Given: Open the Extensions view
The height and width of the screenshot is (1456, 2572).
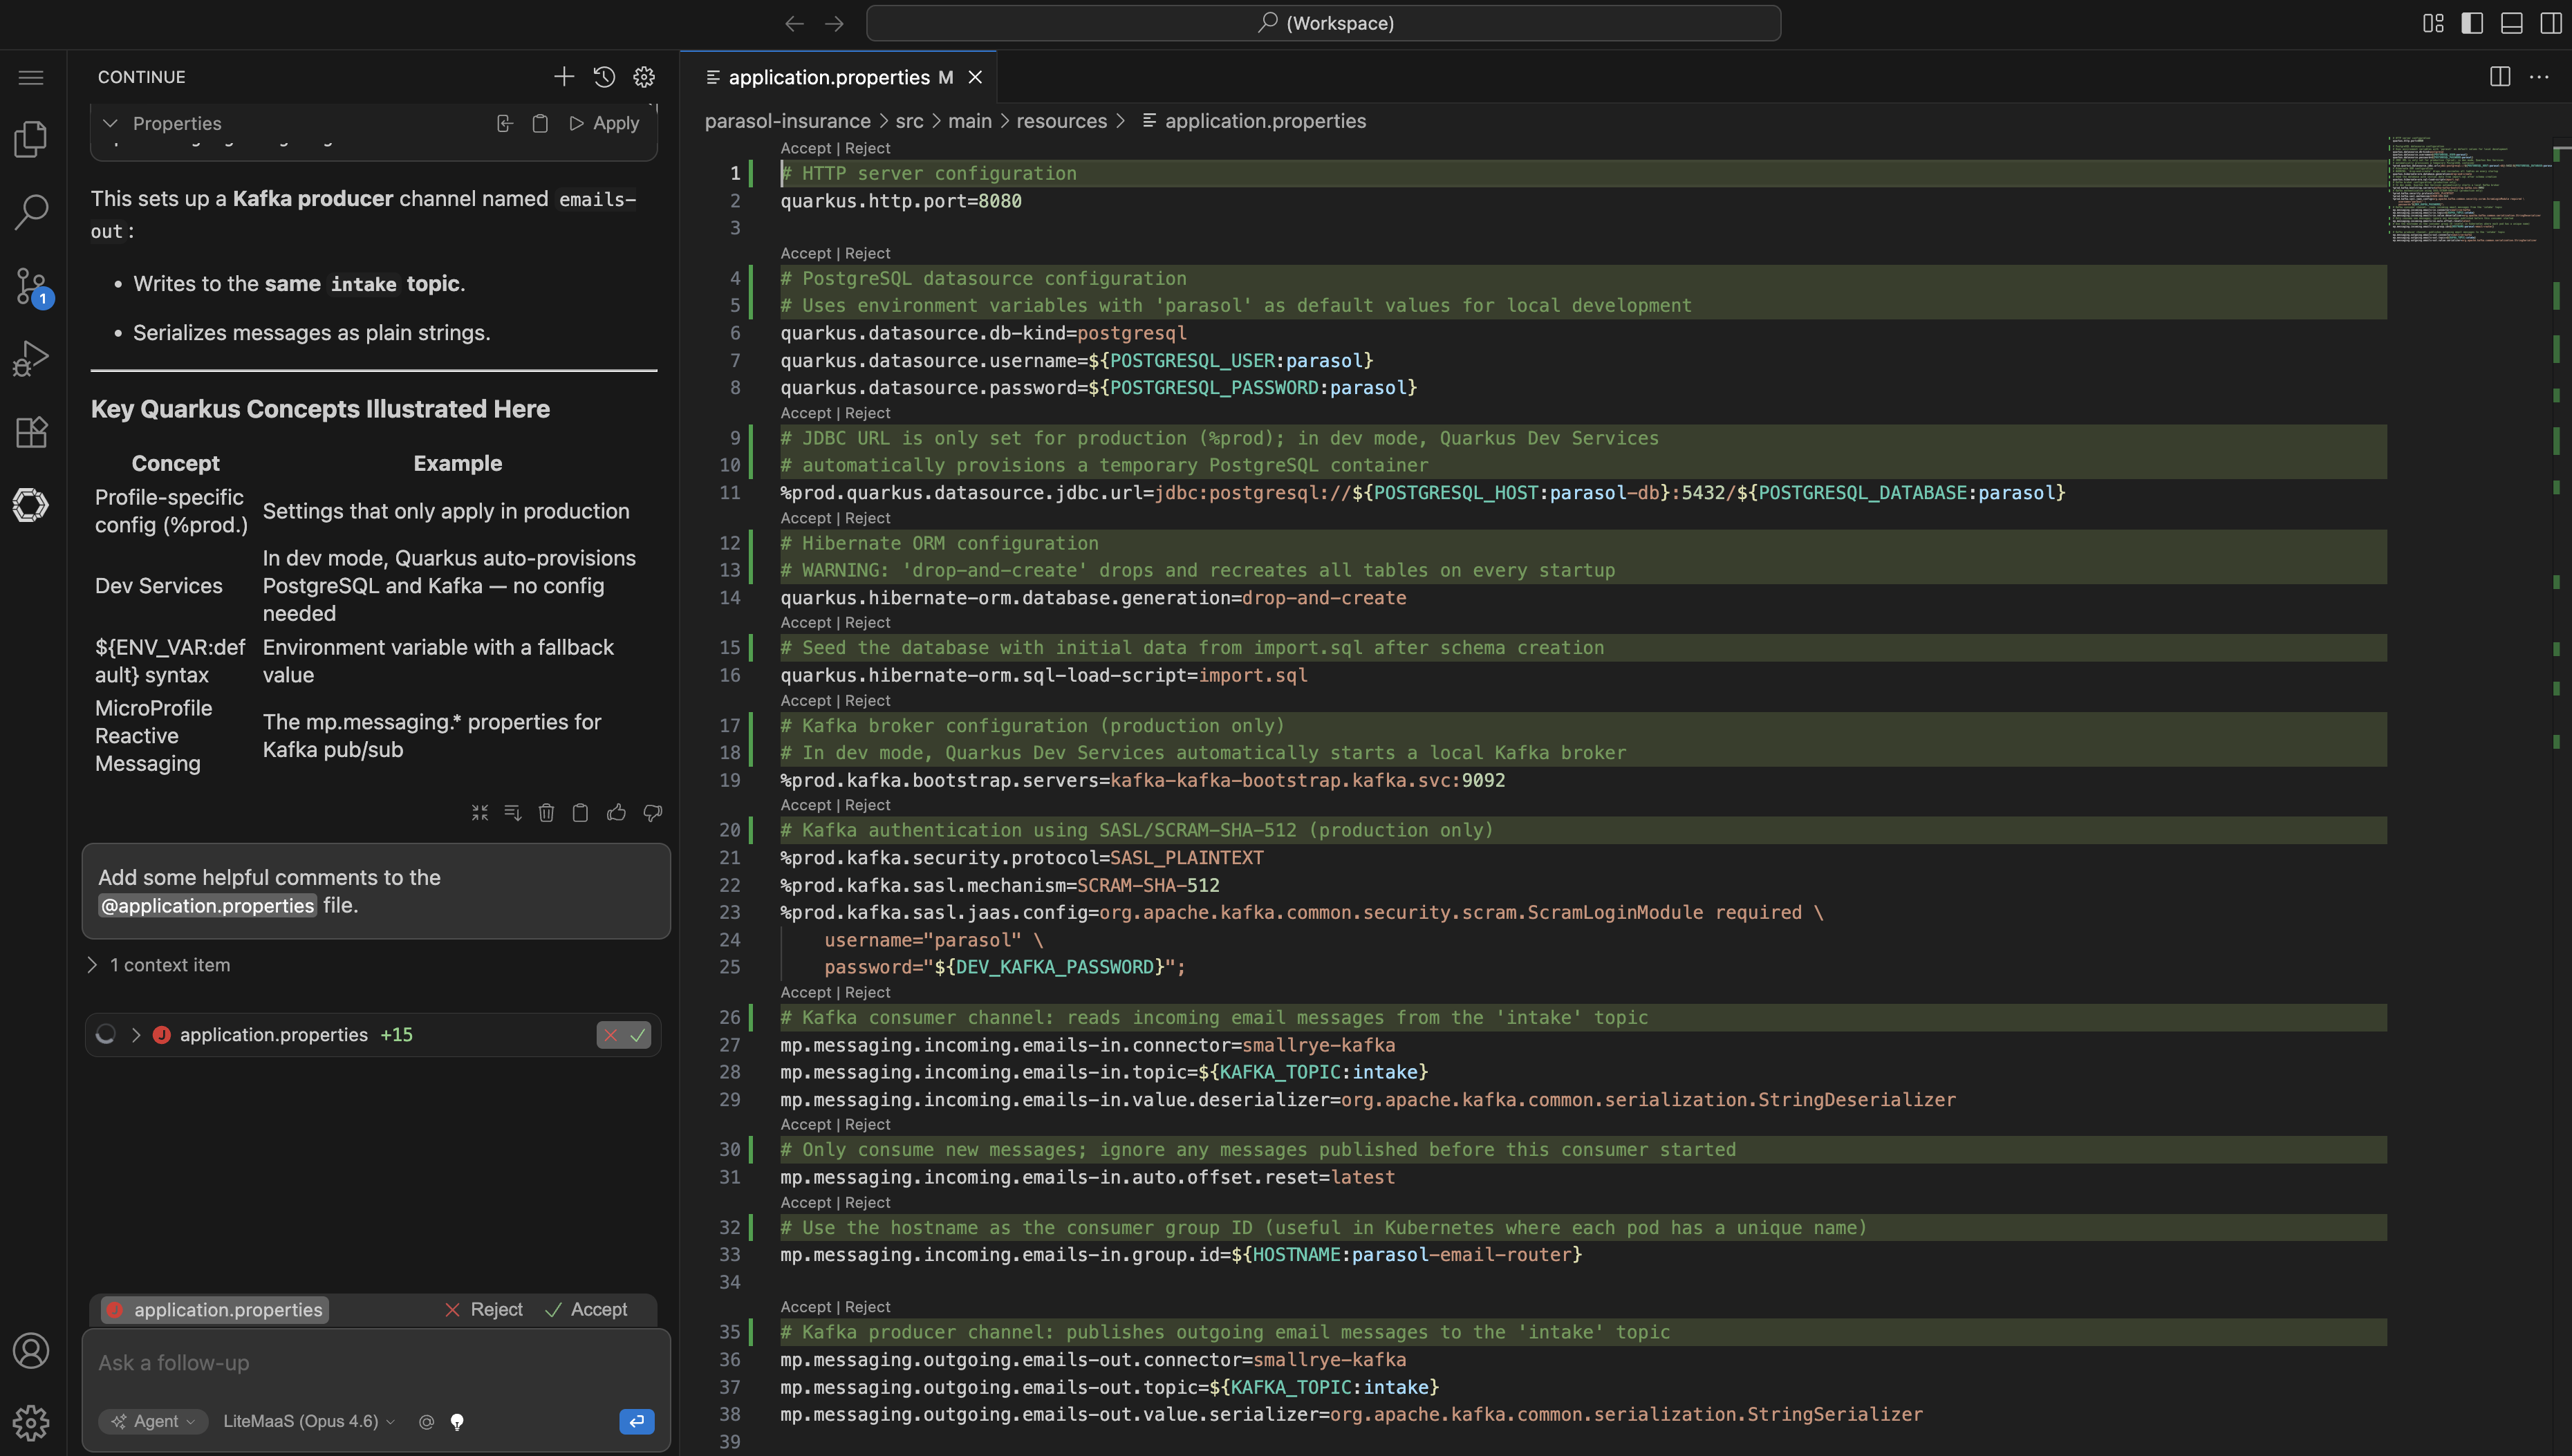Looking at the screenshot, I should [31, 432].
